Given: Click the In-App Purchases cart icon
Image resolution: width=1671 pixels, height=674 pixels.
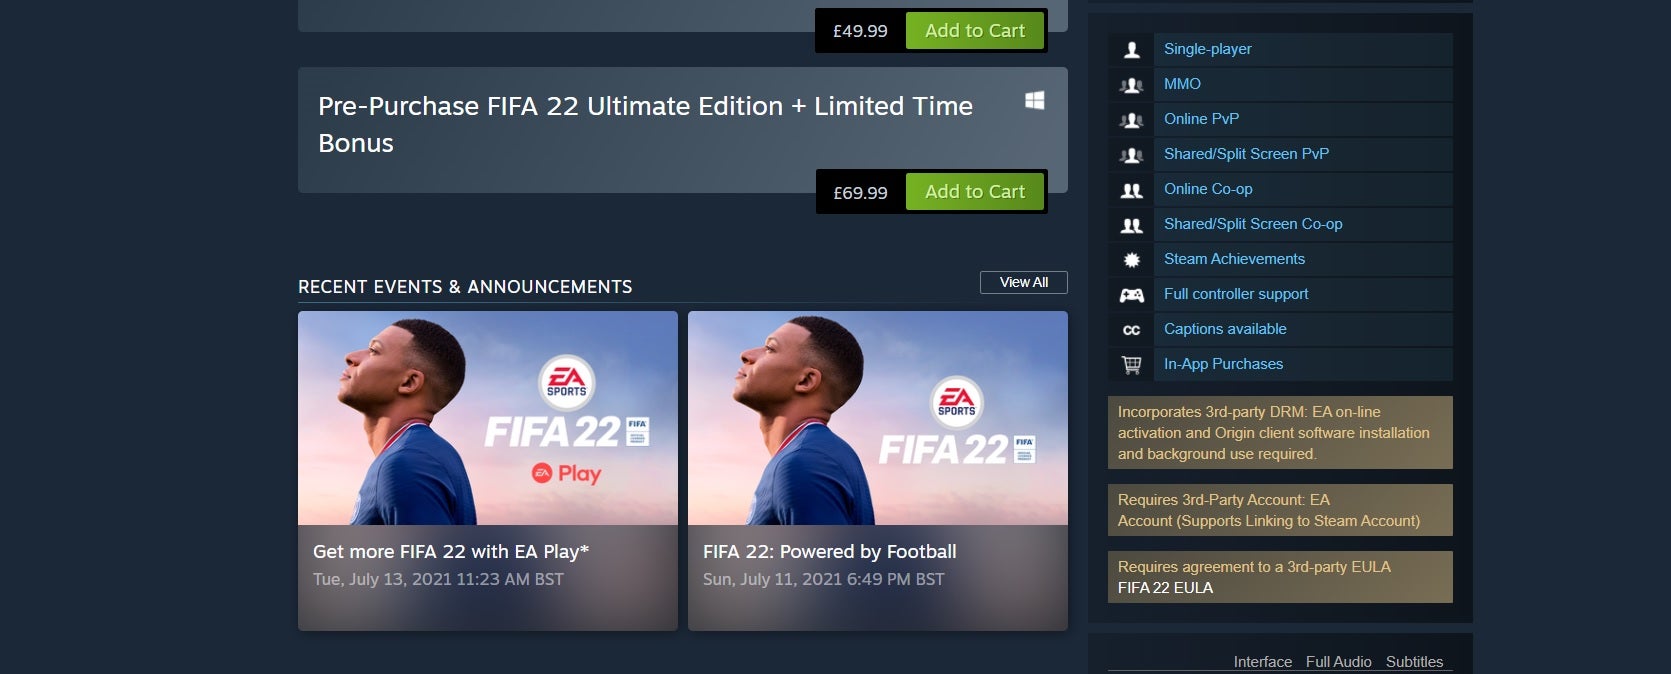Looking at the screenshot, I should point(1131,365).
